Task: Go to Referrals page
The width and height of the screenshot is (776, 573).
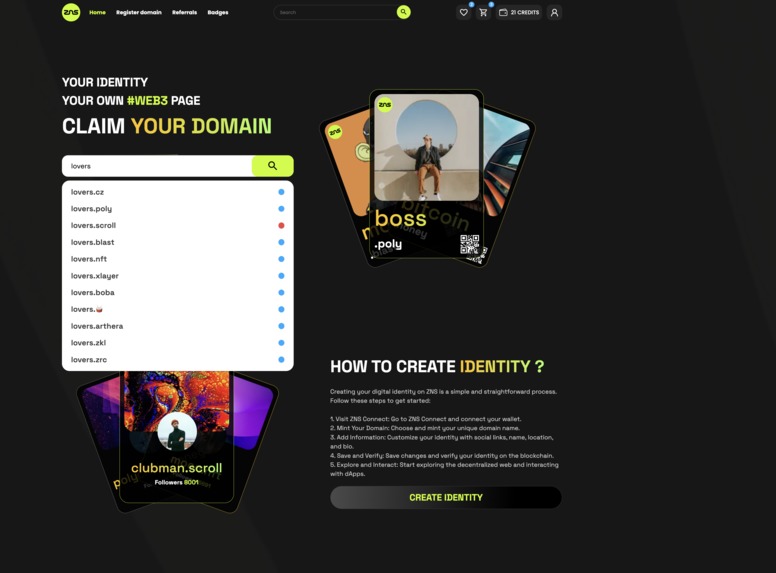Action: [184, 12]
